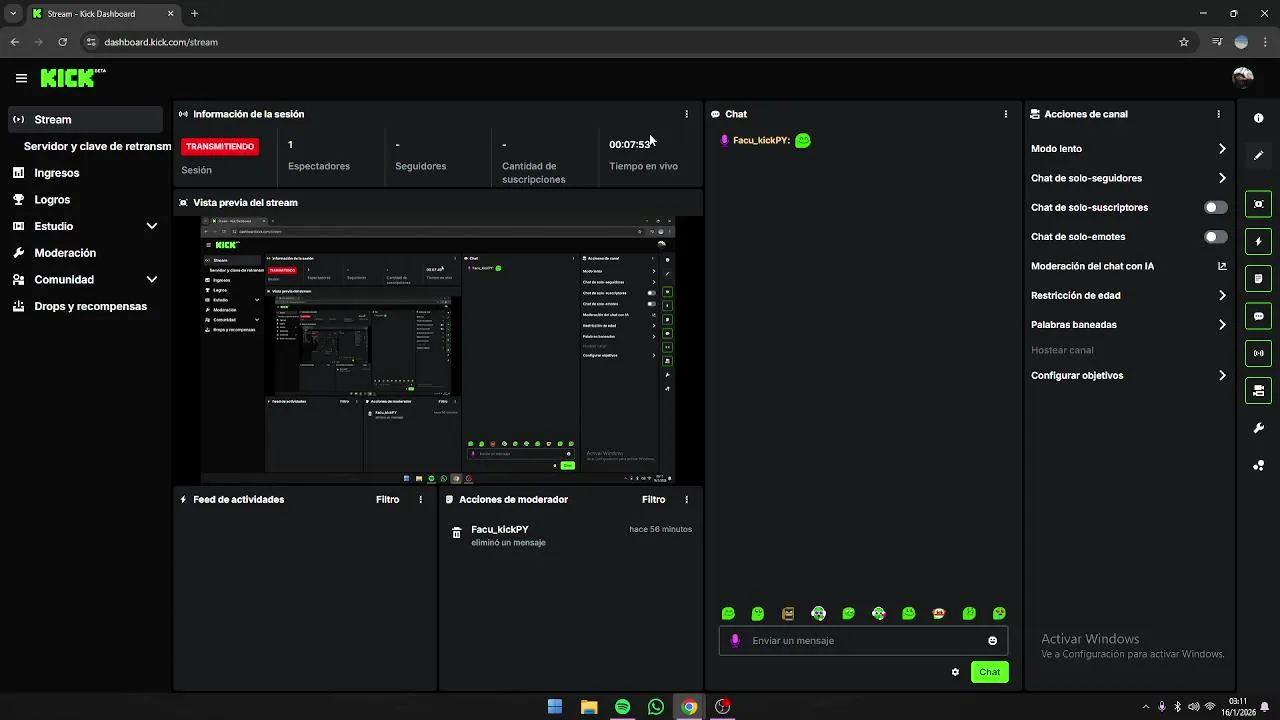Open chat settings gear icon
This screenshot has width=1280, height=720.
tap(955, 672)
